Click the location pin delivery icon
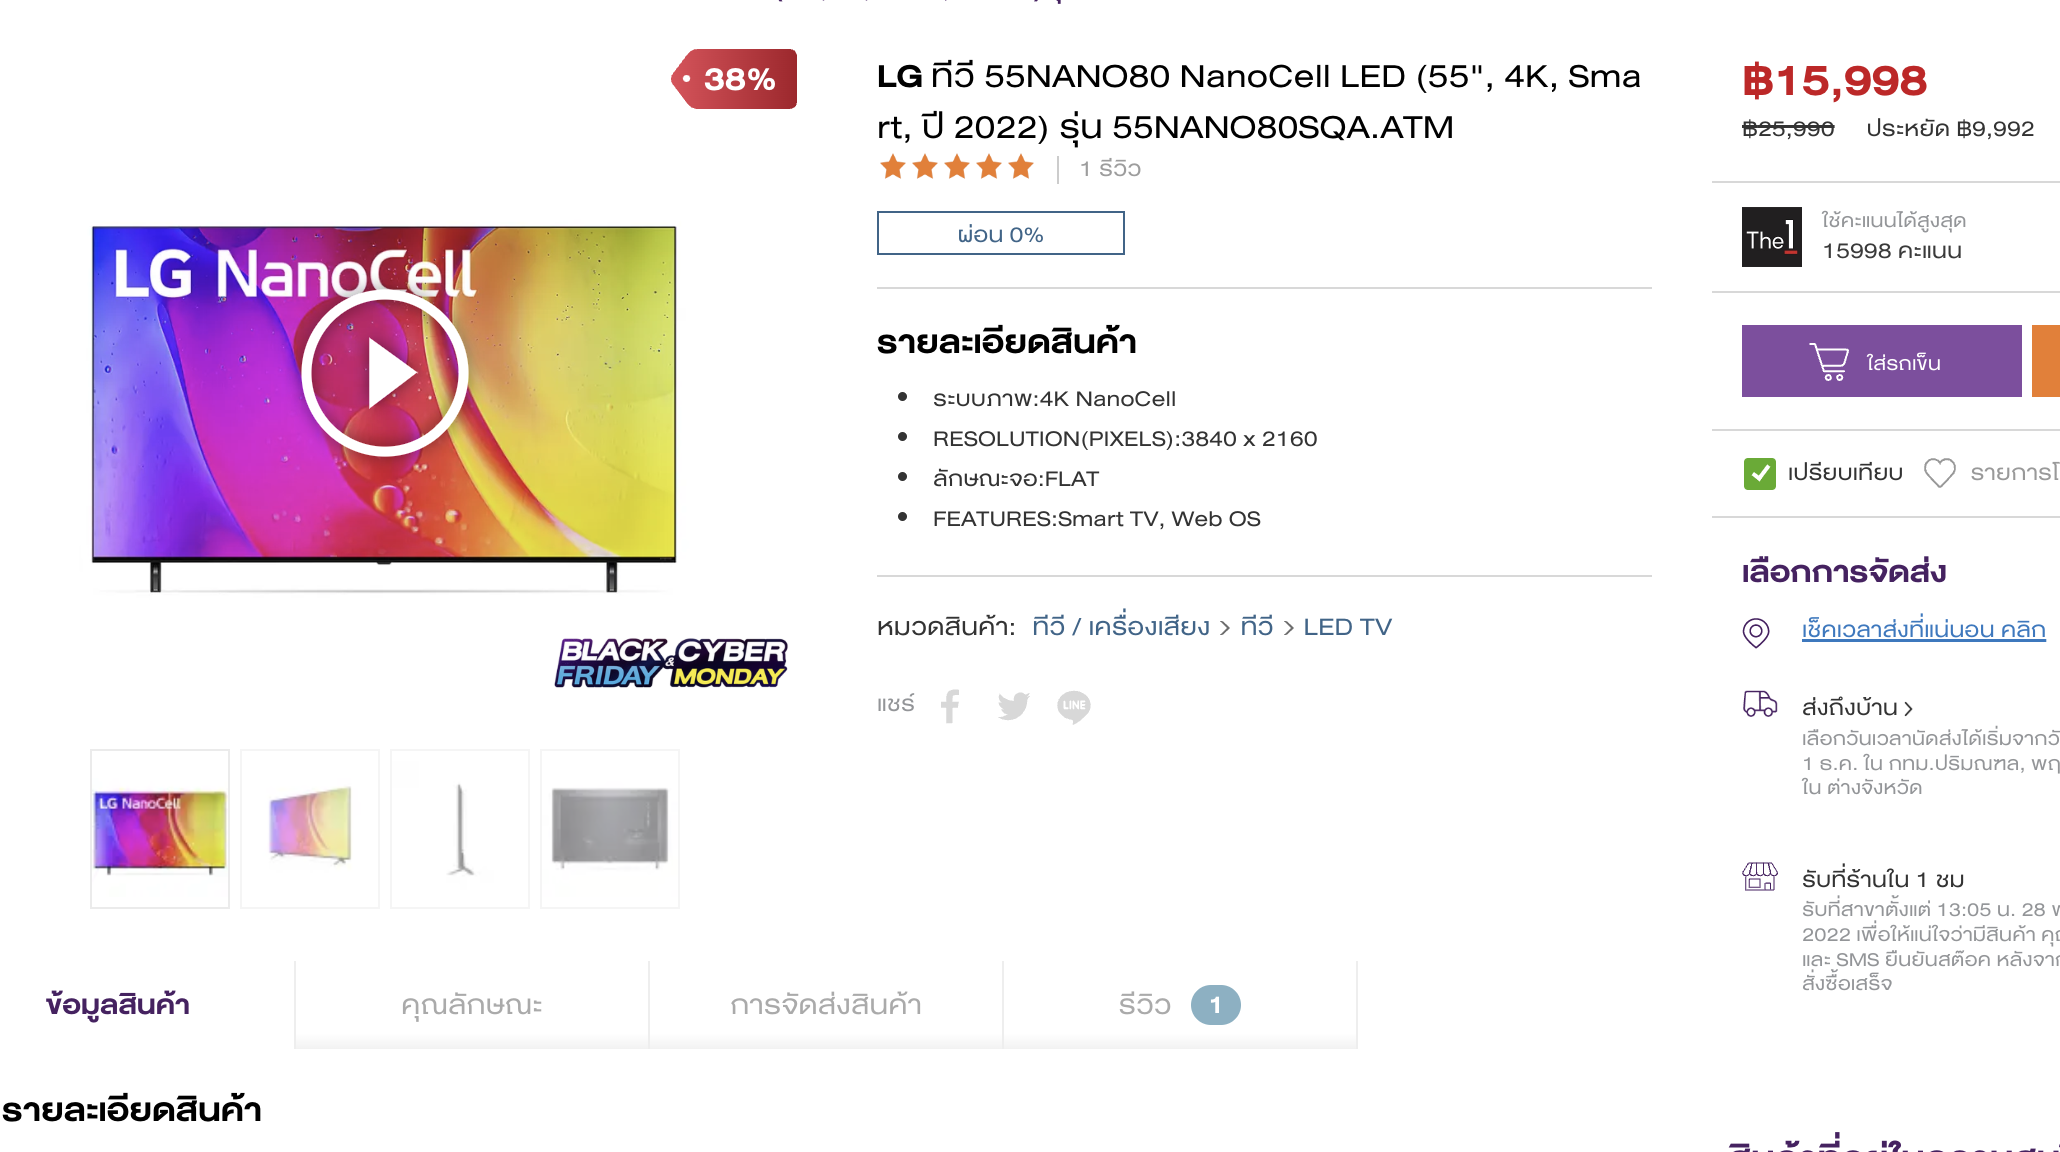 (1756, 631)
